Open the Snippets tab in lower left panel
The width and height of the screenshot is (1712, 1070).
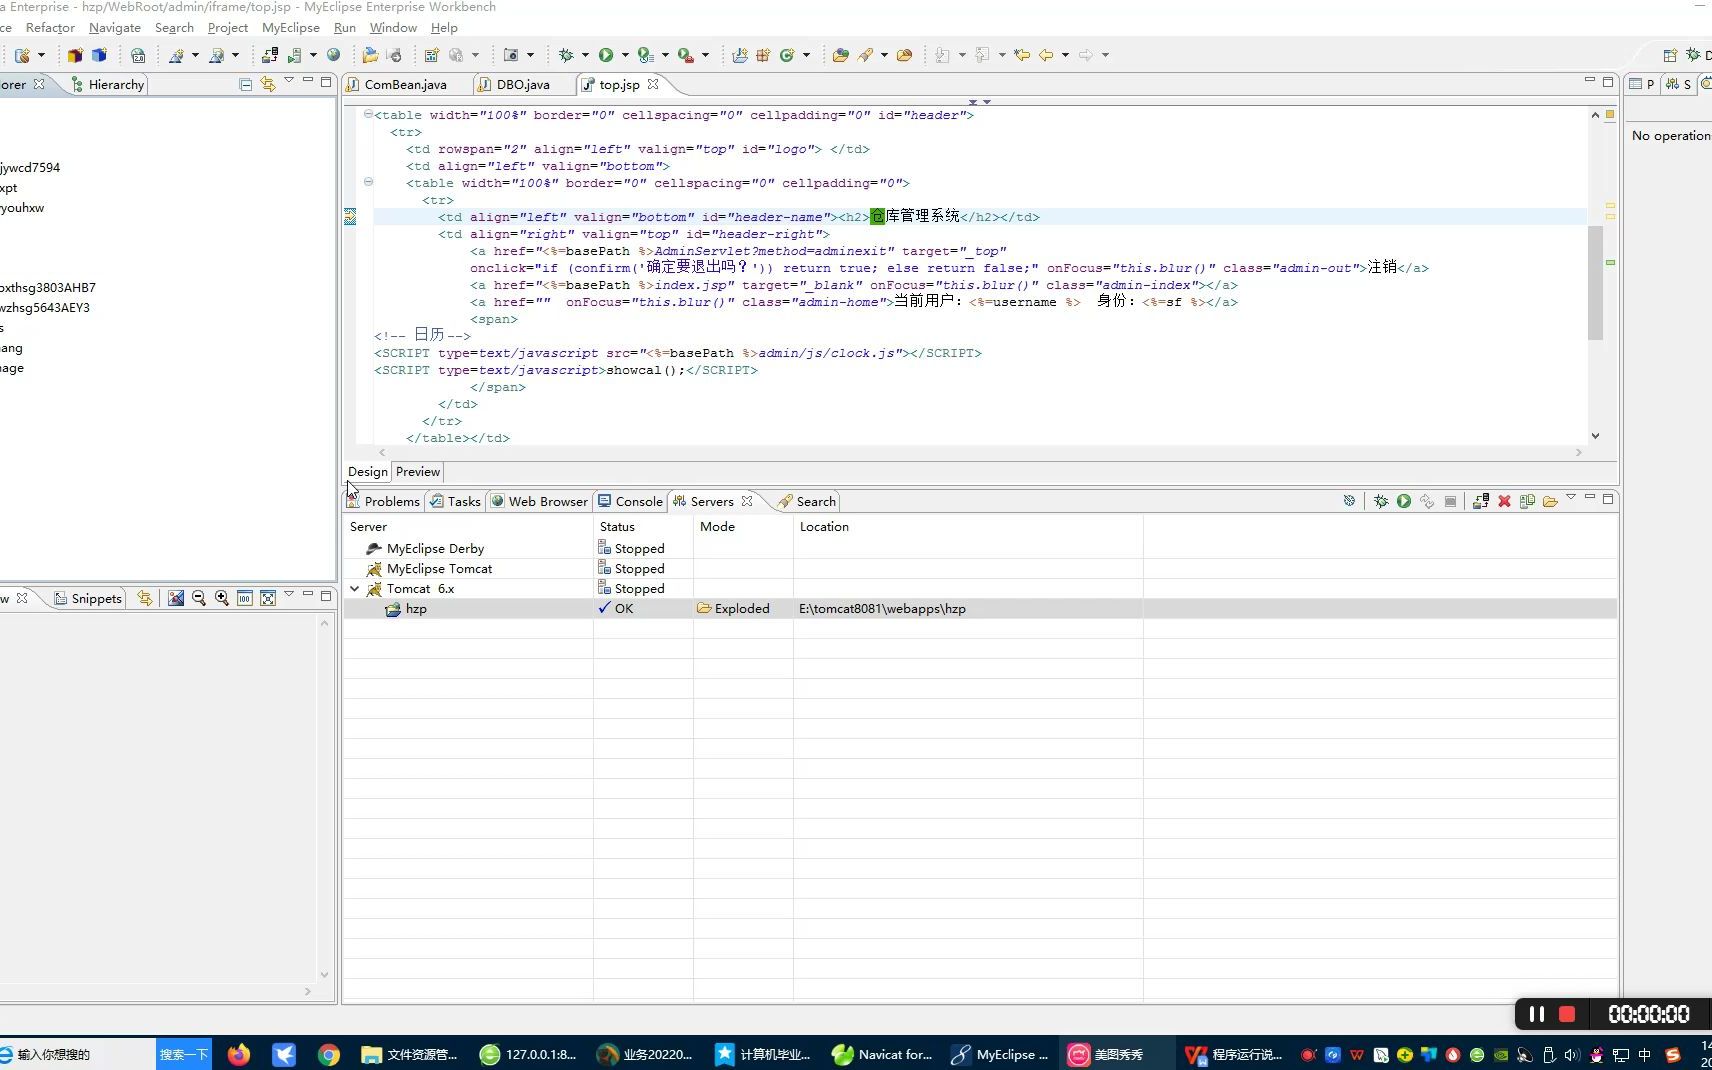(x=88, y=599)
